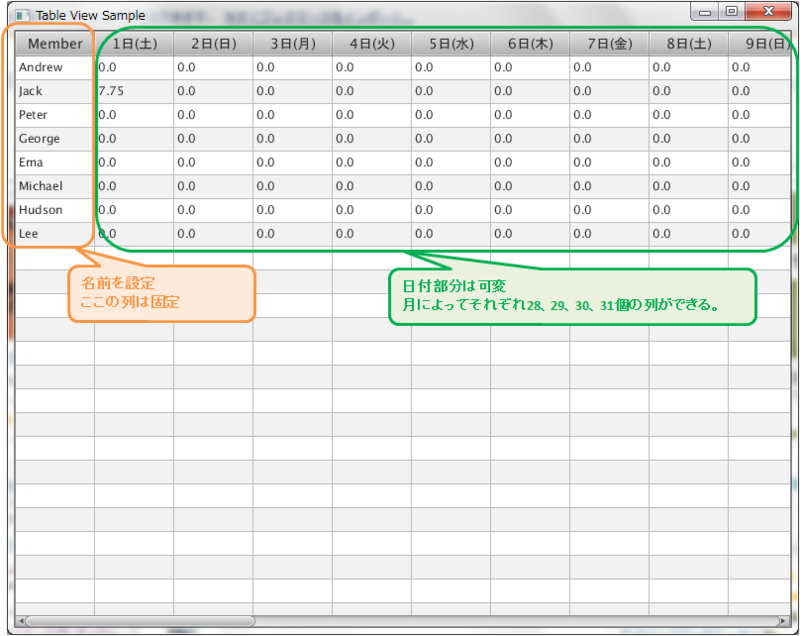
Task: Click Jack's 2日(日) value cell
Action: 213,91
